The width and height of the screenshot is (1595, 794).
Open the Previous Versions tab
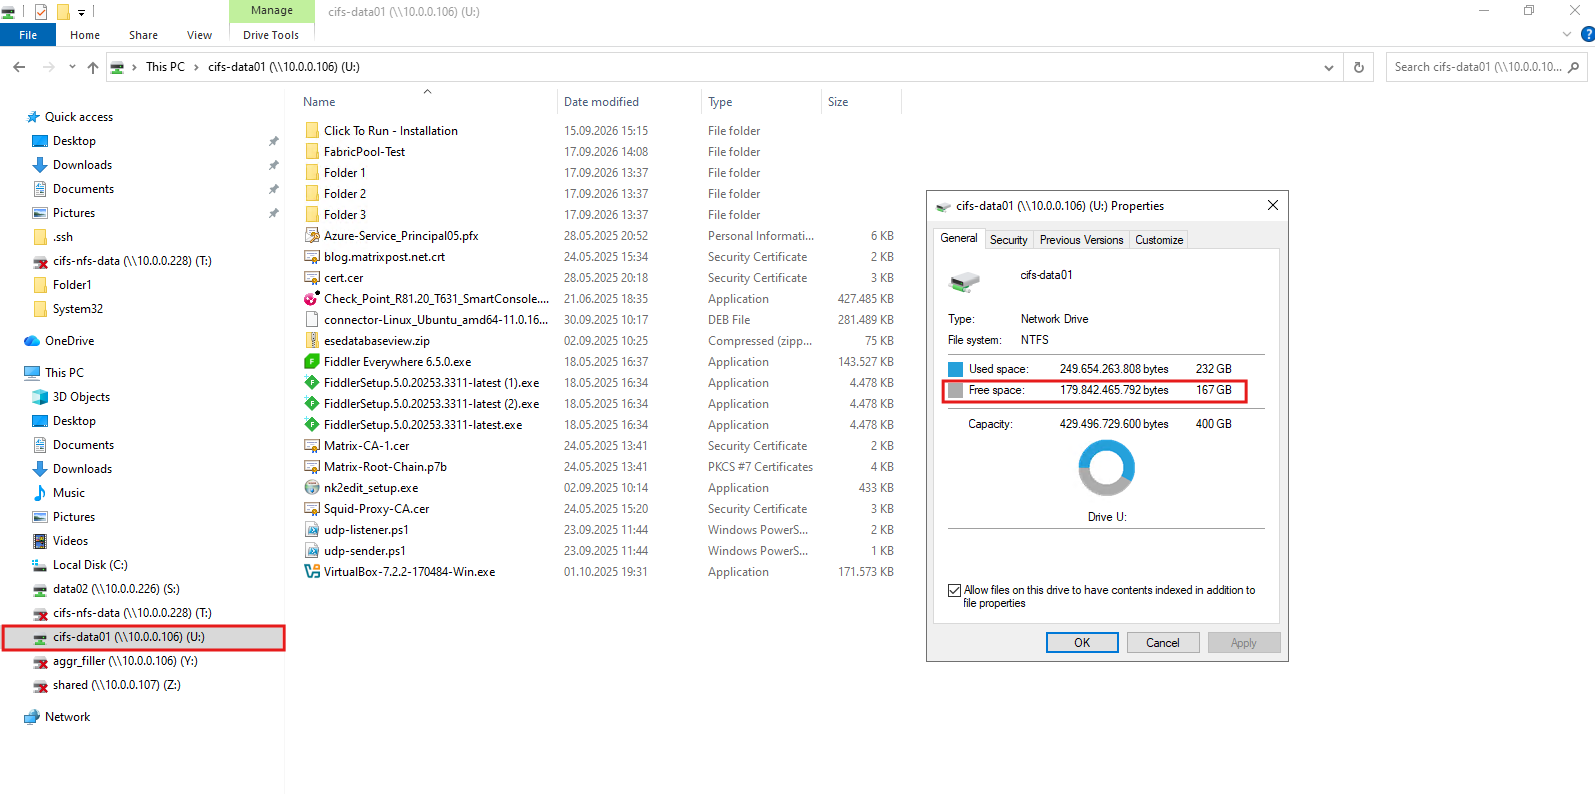coord(1081,240)
